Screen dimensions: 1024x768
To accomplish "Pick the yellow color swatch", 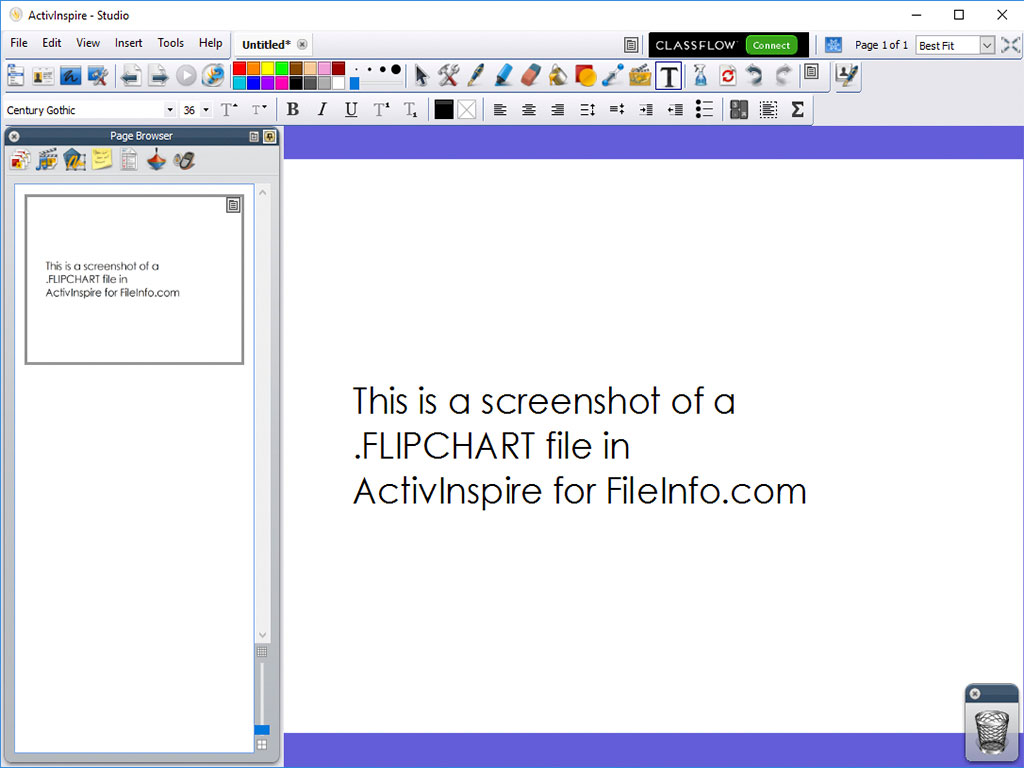I will coord(268,69).
